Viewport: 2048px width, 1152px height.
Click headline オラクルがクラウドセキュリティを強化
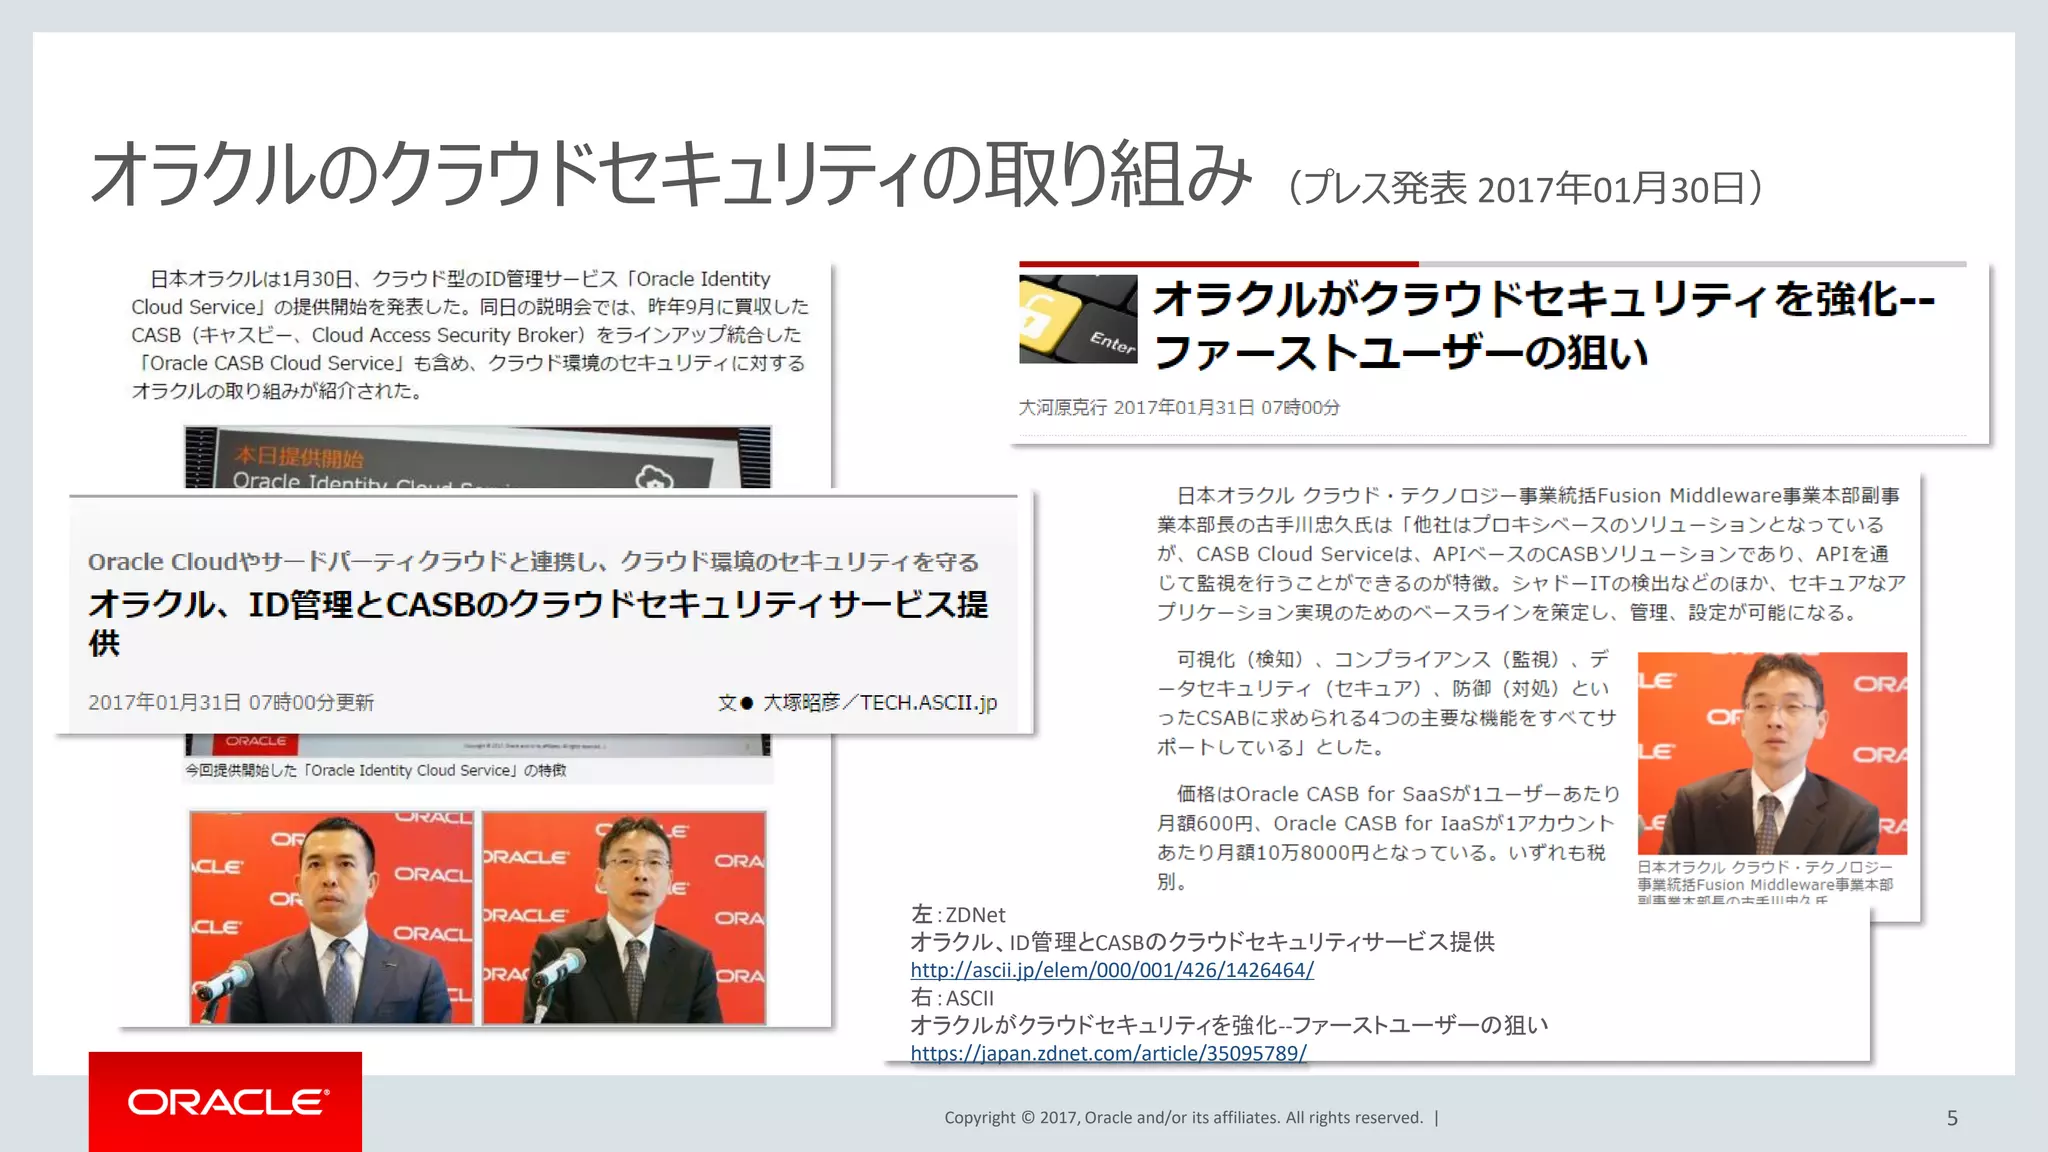tap(1544, 325)
